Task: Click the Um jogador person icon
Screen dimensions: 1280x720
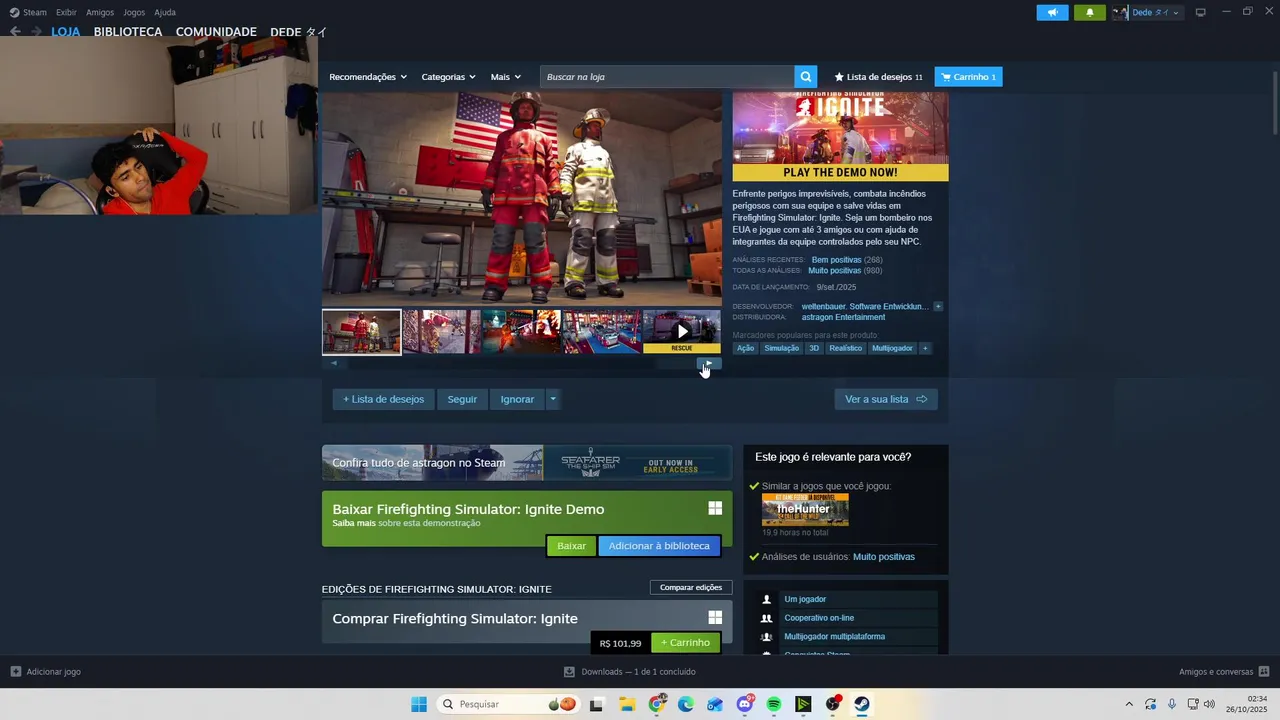Action: 767,599
